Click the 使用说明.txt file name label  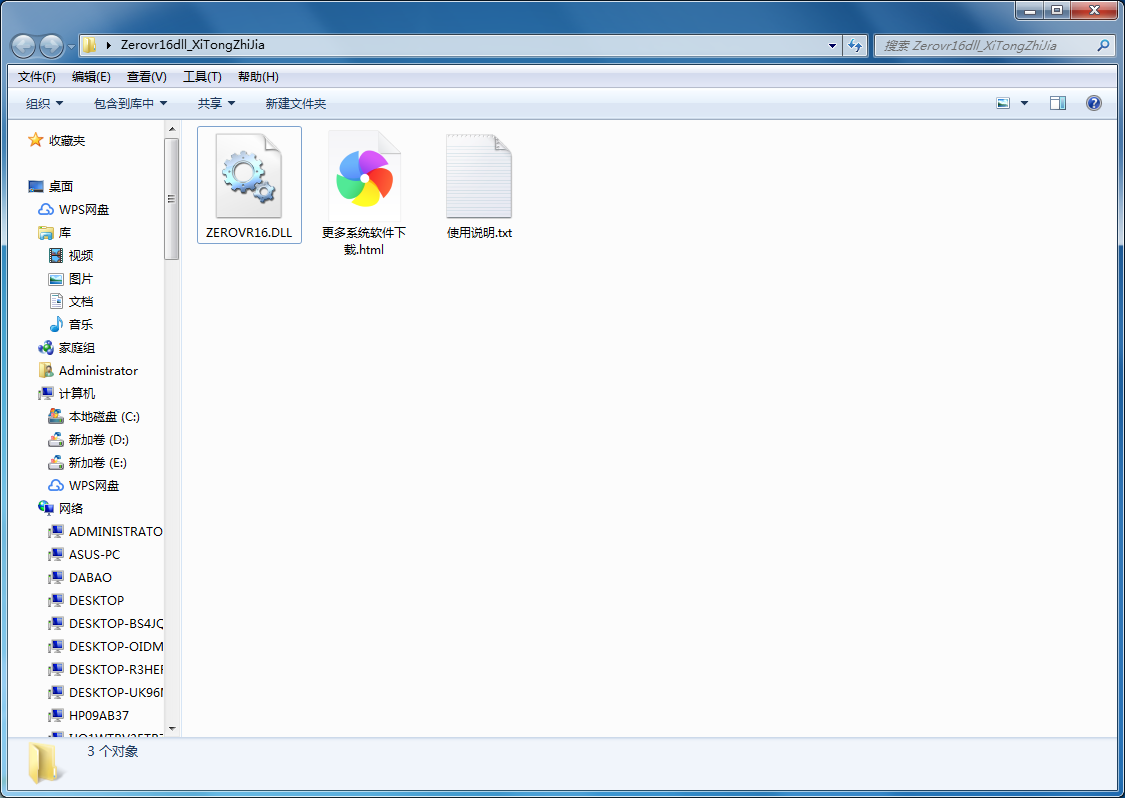coord(479,233)
